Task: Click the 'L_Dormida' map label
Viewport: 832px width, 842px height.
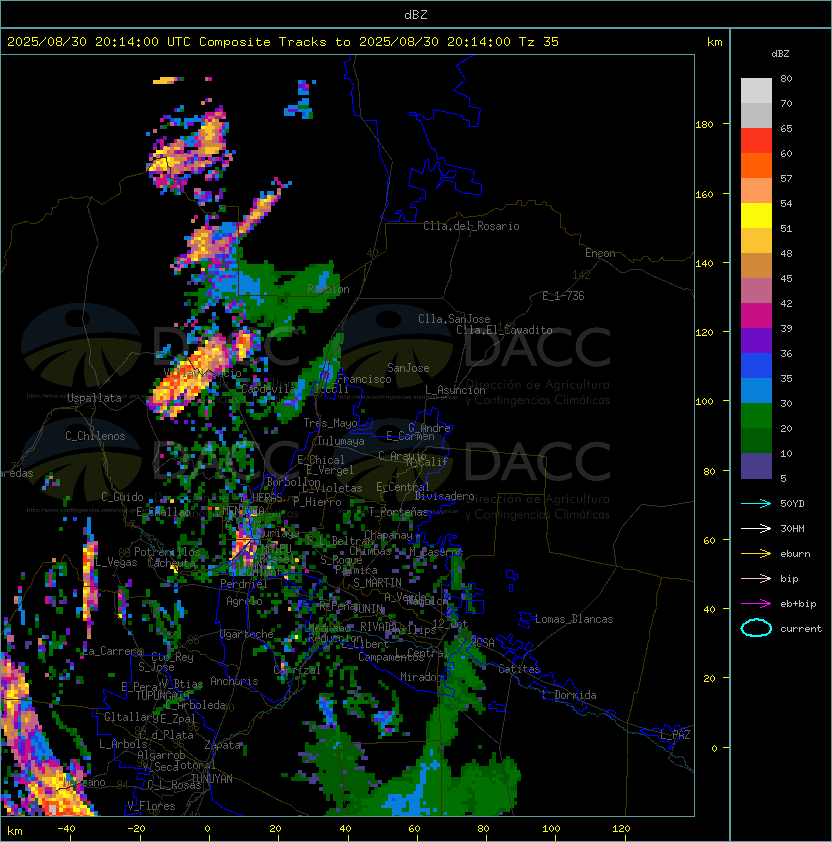Action: pos(569,695)
